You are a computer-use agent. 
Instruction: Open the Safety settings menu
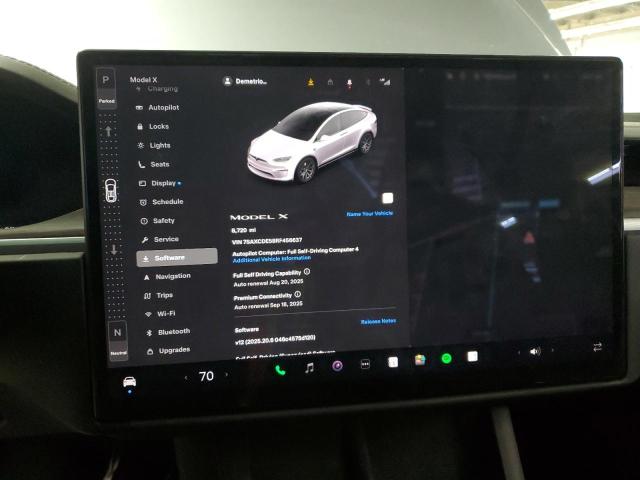[158, 221]
